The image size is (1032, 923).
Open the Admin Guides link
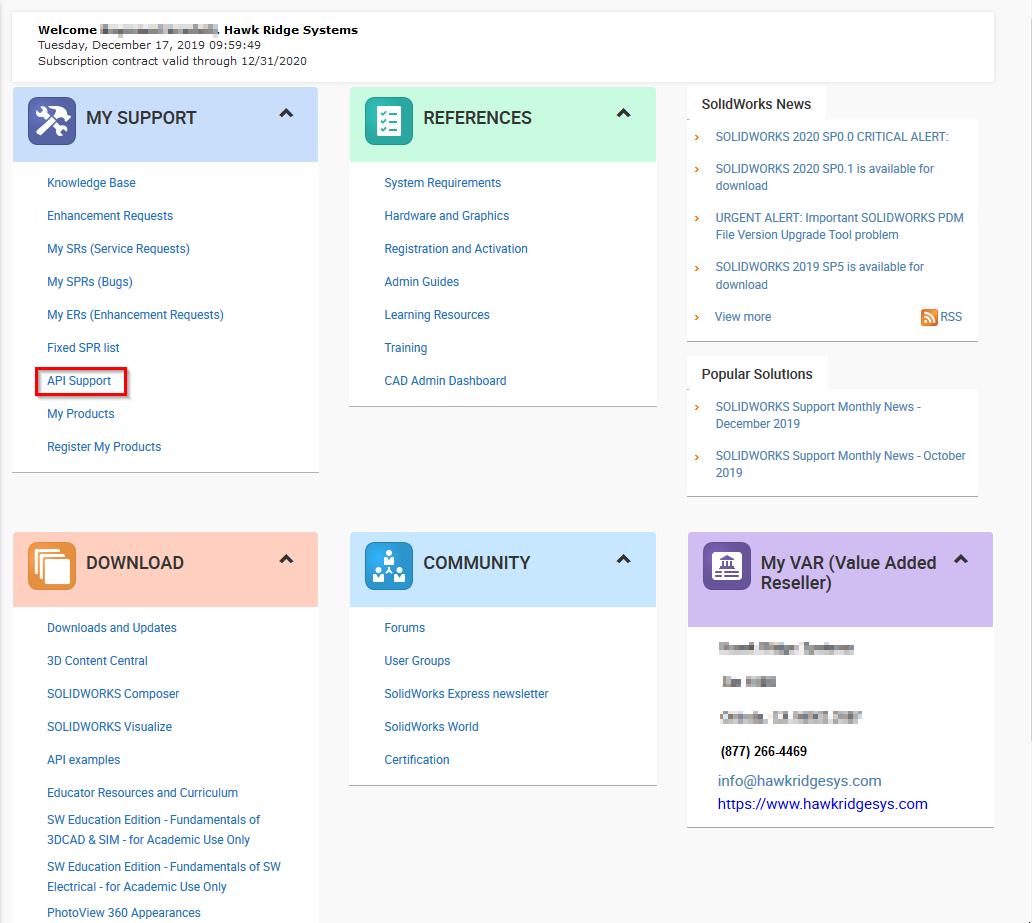tap(422, 282)
